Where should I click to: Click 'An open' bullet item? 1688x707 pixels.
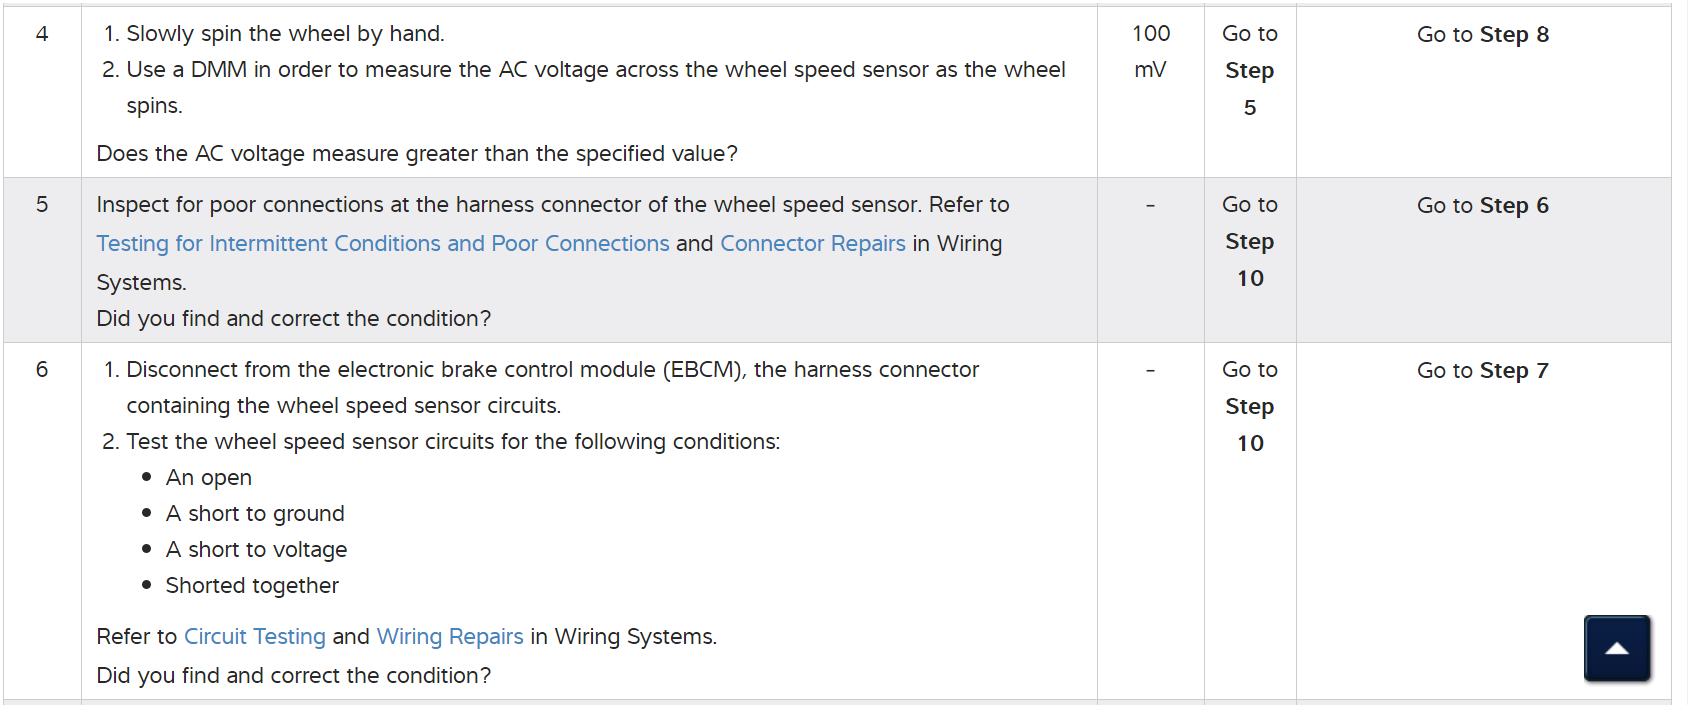point(208,478)
